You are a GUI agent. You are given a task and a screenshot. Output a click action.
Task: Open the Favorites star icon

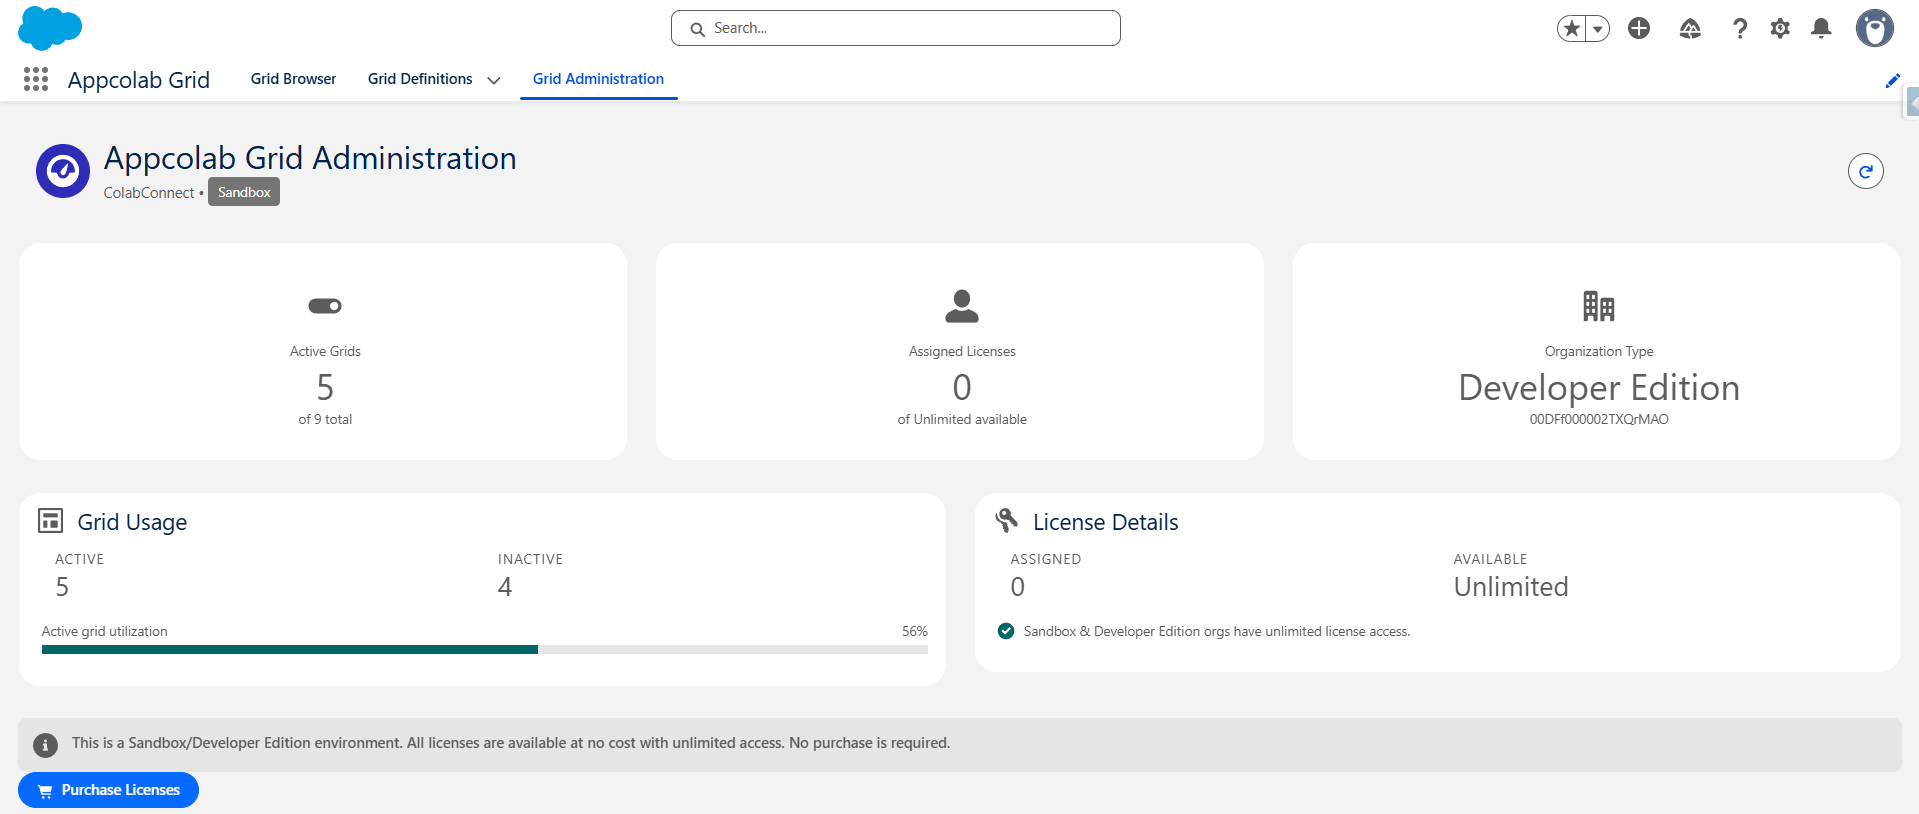click(x=1572, y=29)
